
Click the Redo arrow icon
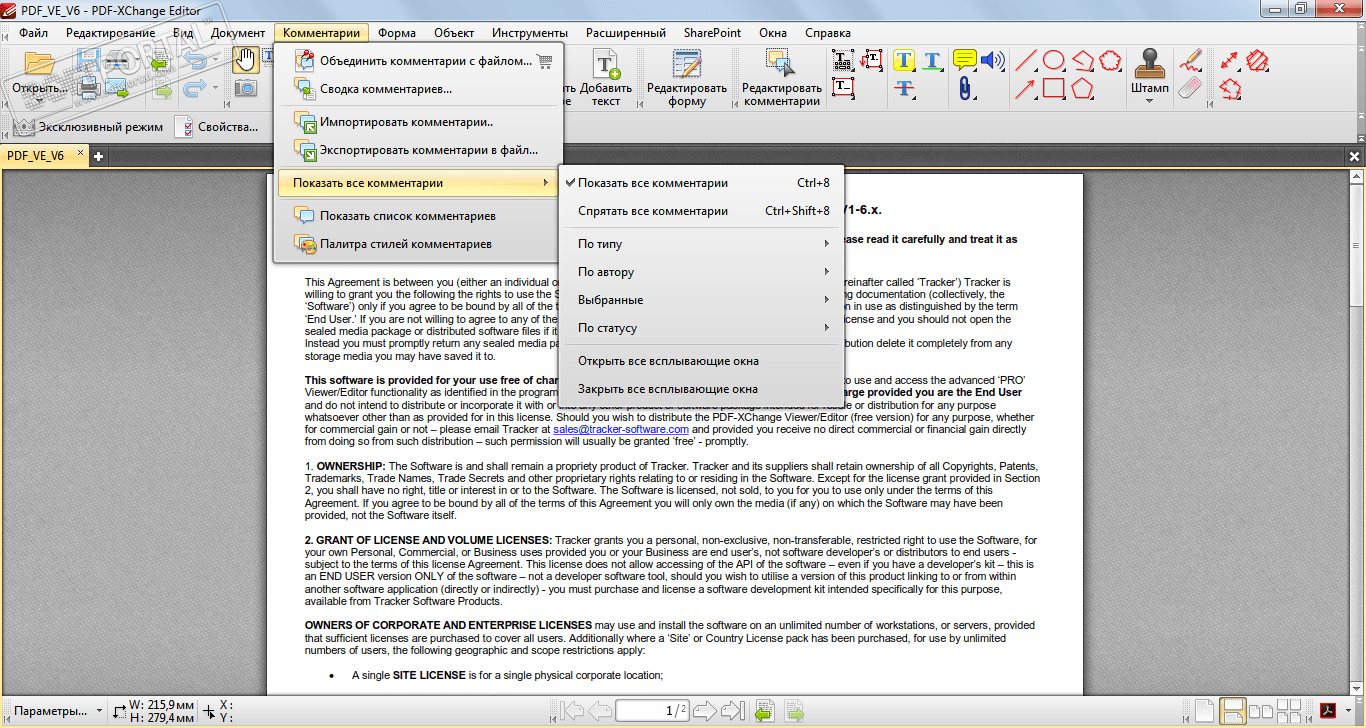click(x=194, y=88)
